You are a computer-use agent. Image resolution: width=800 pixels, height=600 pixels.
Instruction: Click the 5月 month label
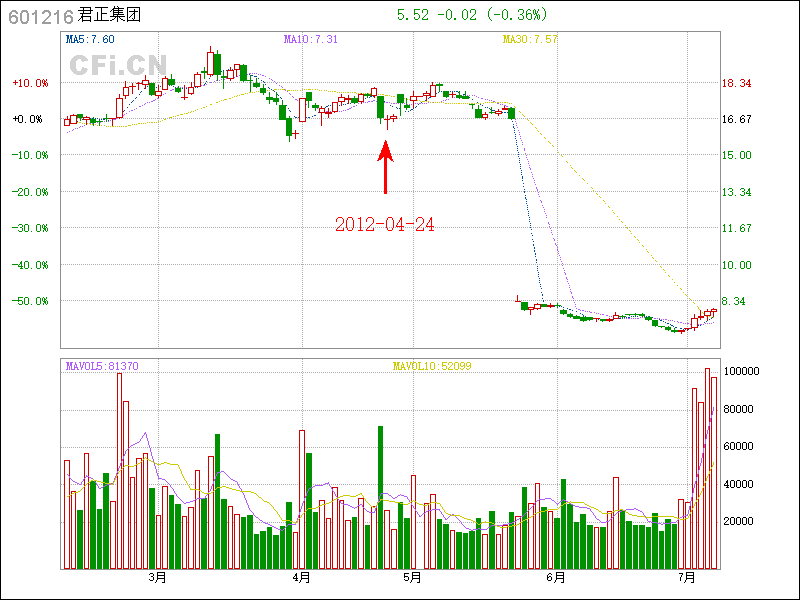click(412, 578)
